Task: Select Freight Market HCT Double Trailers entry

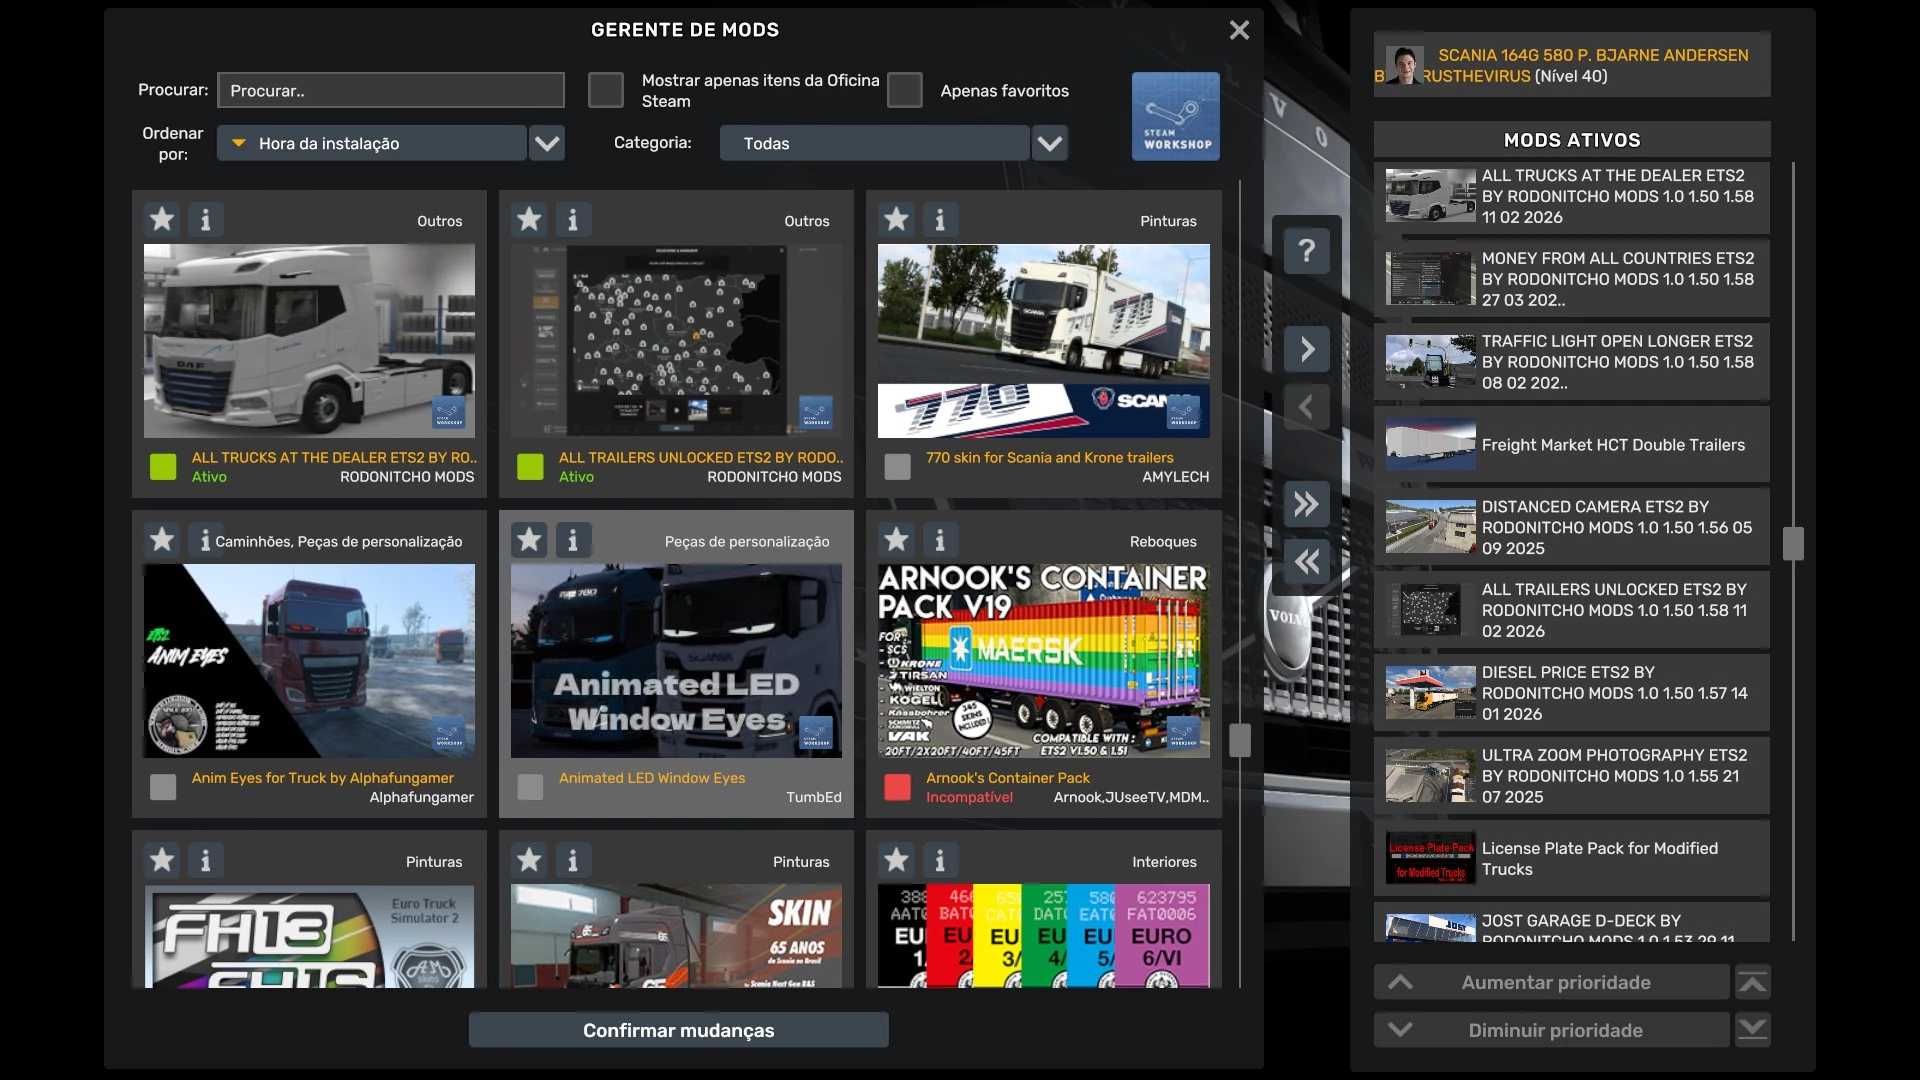Action: click(1571, 445)
